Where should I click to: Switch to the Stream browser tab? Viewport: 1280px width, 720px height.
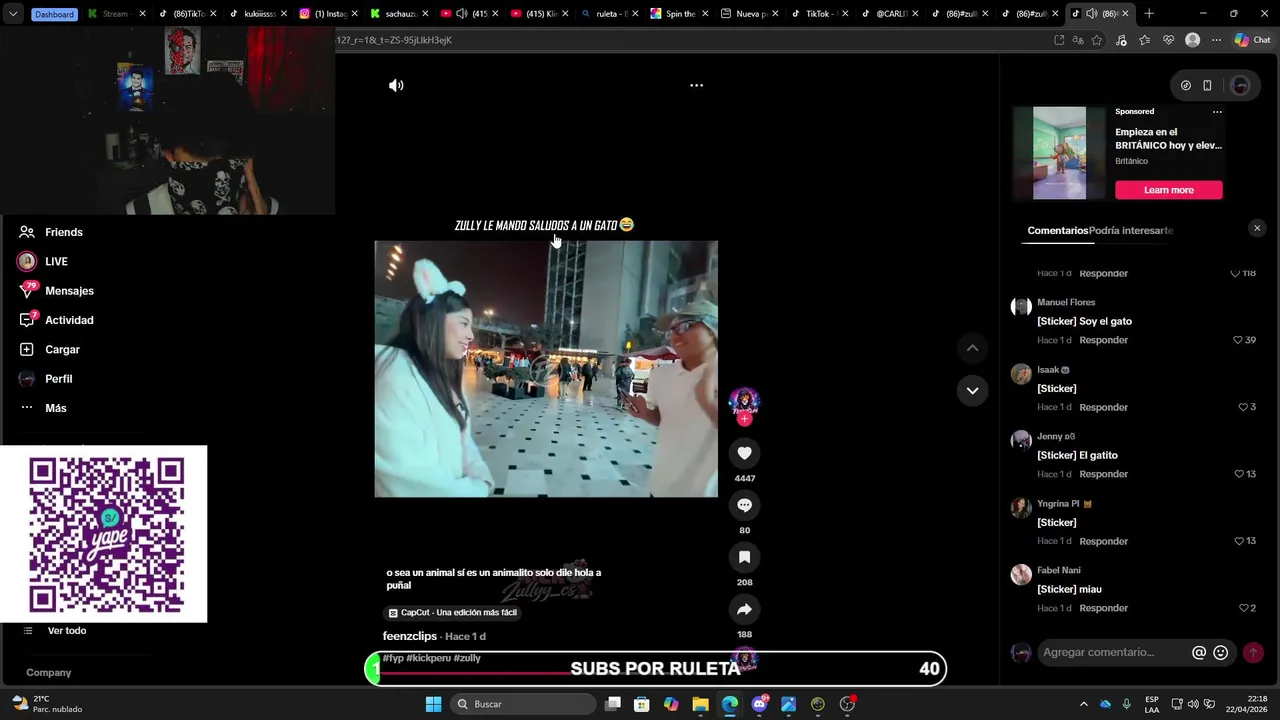115,14
